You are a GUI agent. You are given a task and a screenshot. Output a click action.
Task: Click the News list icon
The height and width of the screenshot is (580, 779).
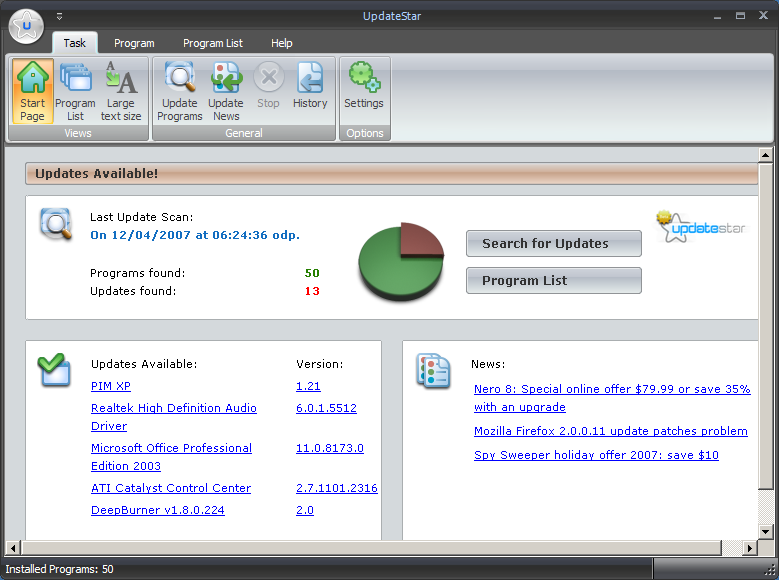433,371
